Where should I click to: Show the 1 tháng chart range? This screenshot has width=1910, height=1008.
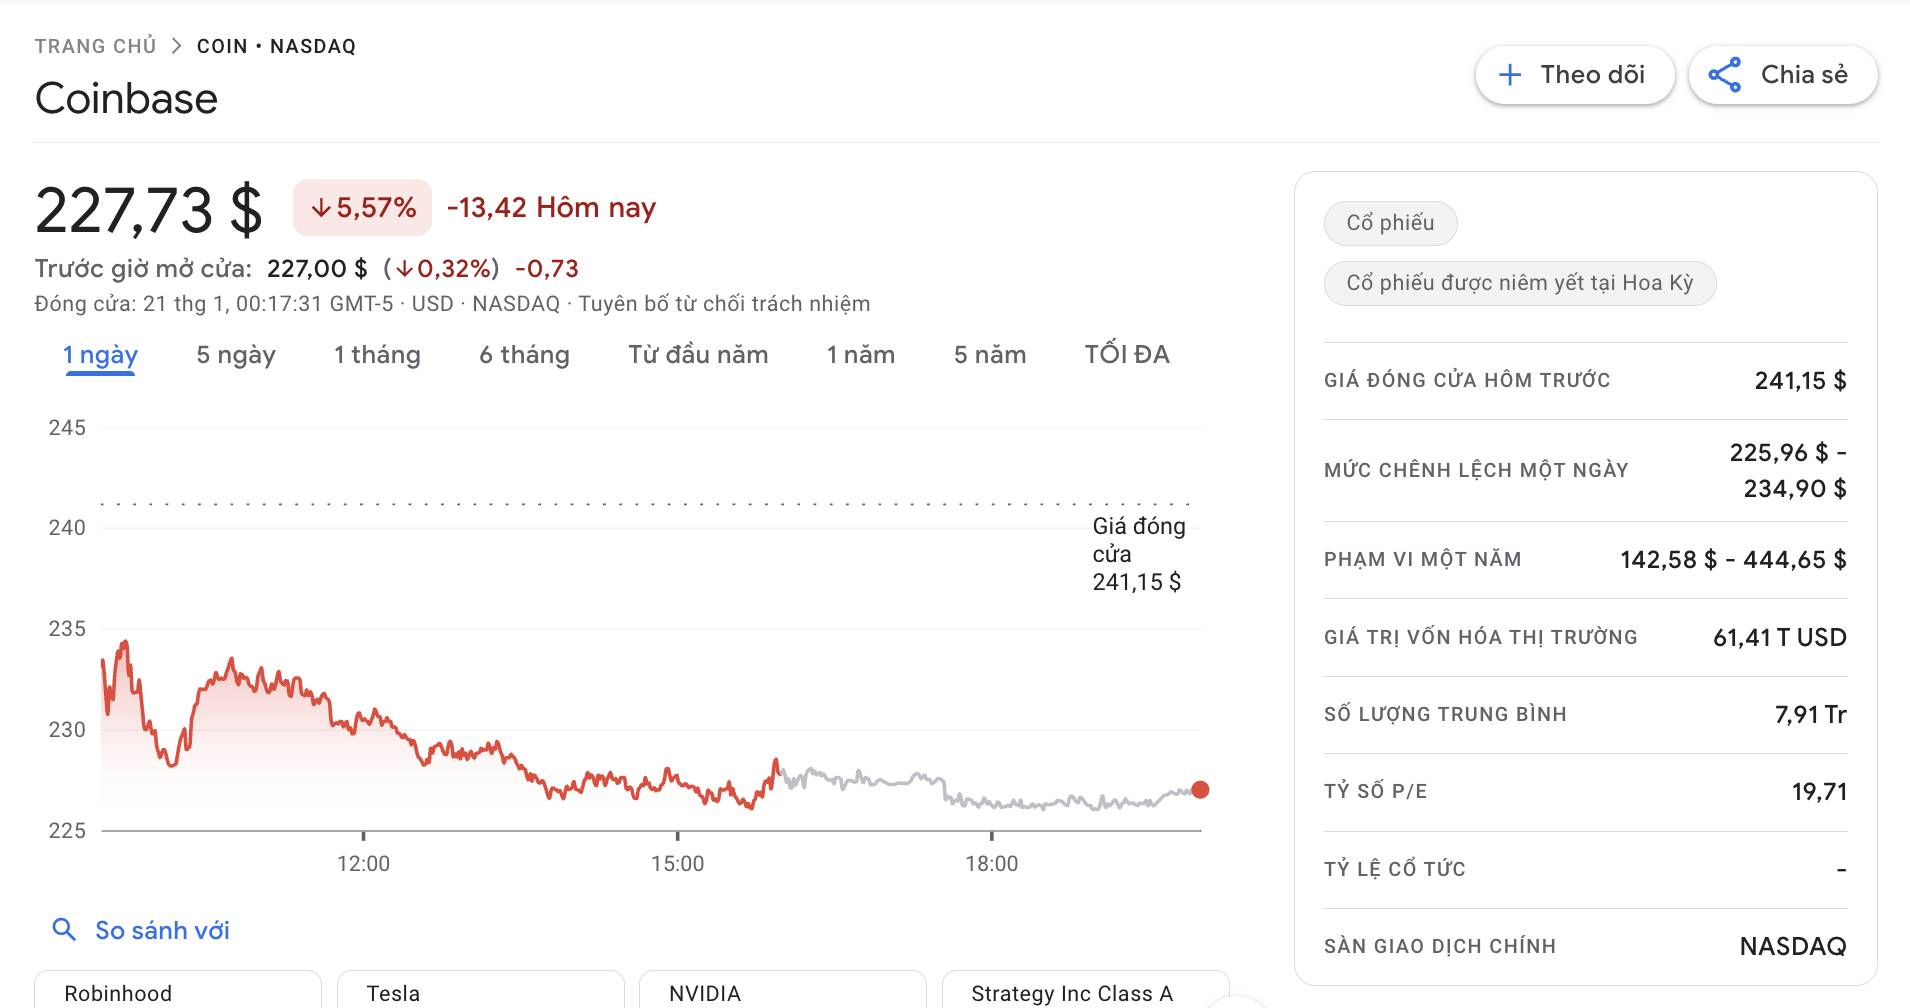[x=377, y=355]
